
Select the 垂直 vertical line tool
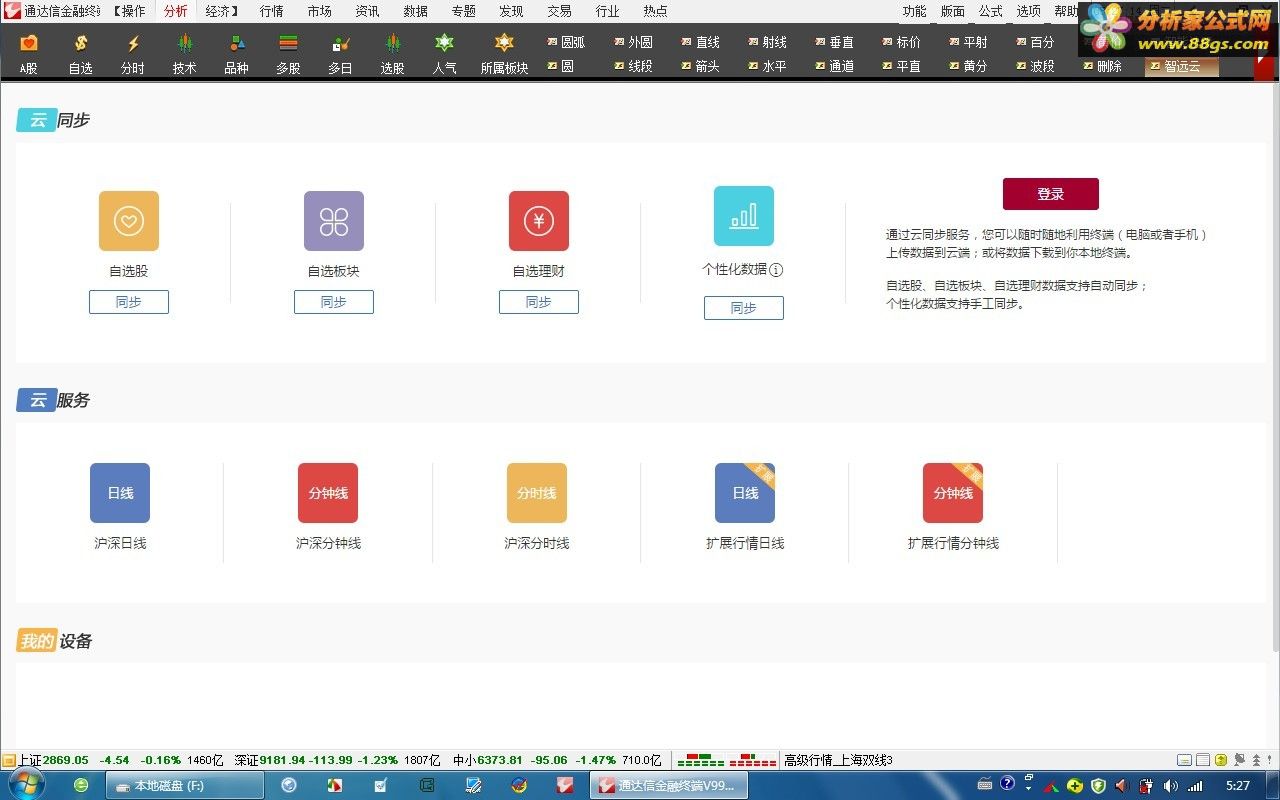coord(834,42)
